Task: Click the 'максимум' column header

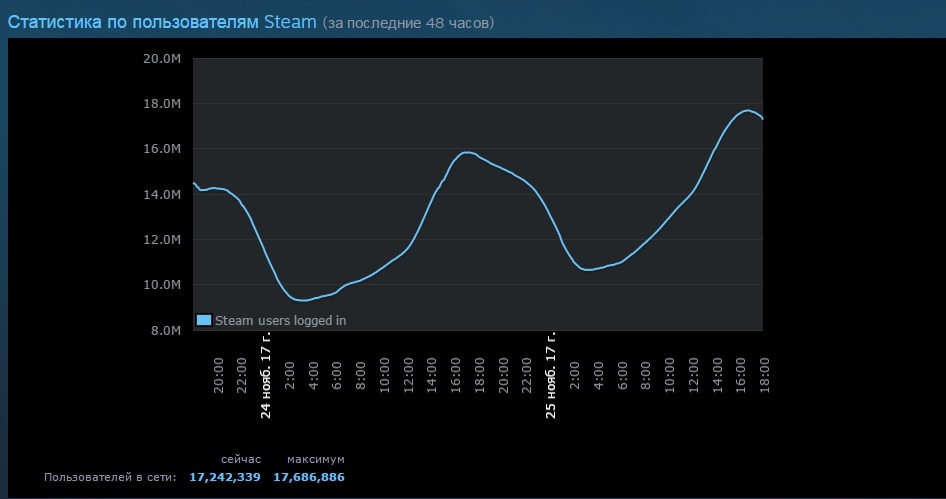Action: point(316,459)
